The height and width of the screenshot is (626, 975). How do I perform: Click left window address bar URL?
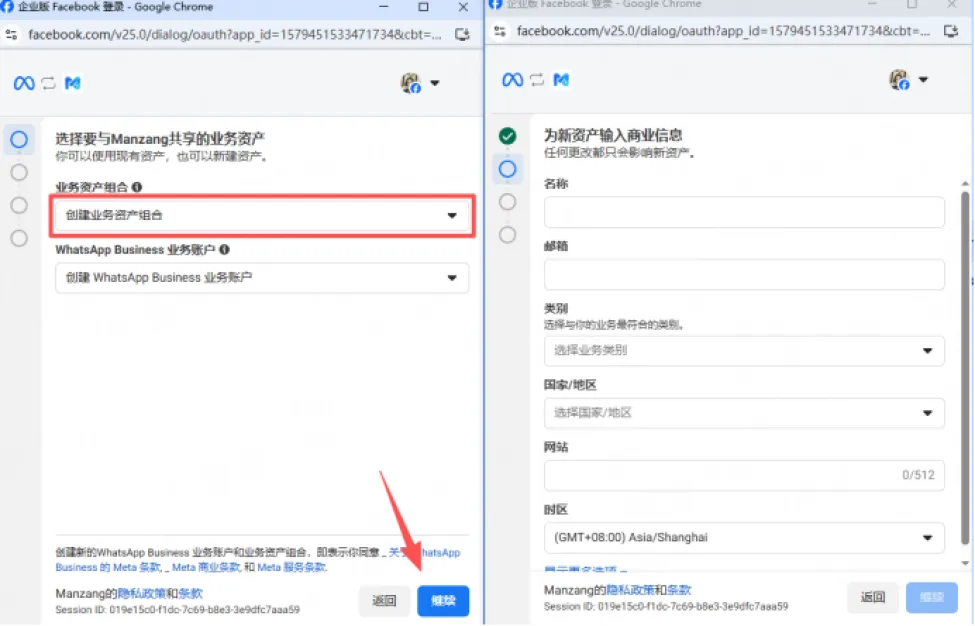[x=235, y=34]
